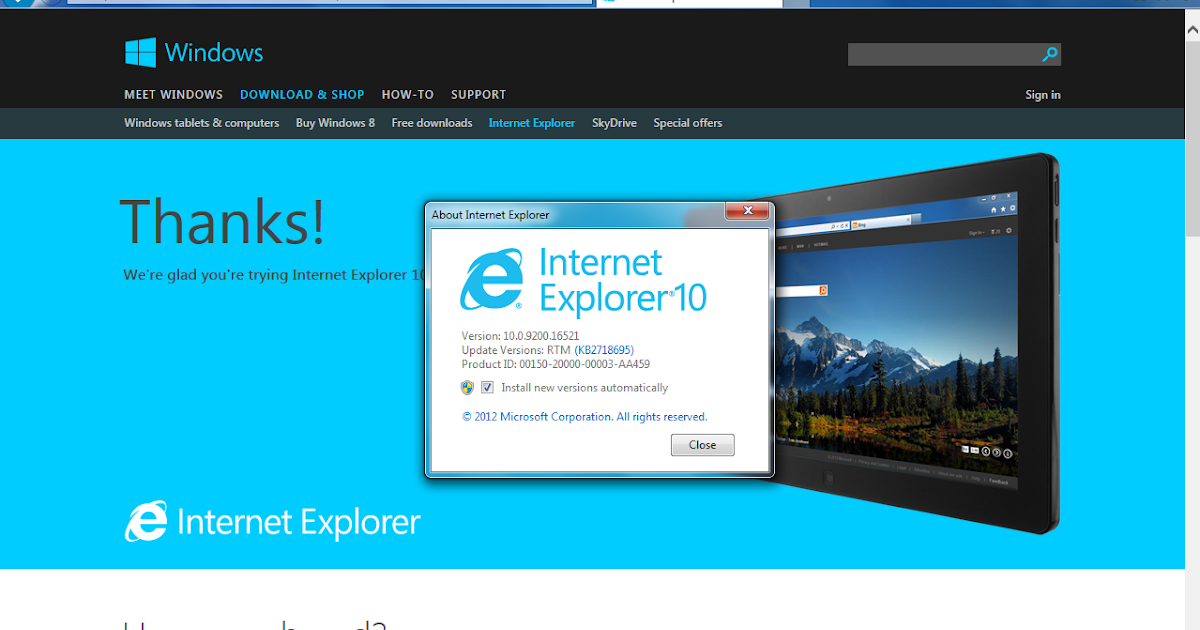Open the KB2718695 update link
Image resolution: width=1200 pixels, height=630 pixels.
[x=604, y=350]
